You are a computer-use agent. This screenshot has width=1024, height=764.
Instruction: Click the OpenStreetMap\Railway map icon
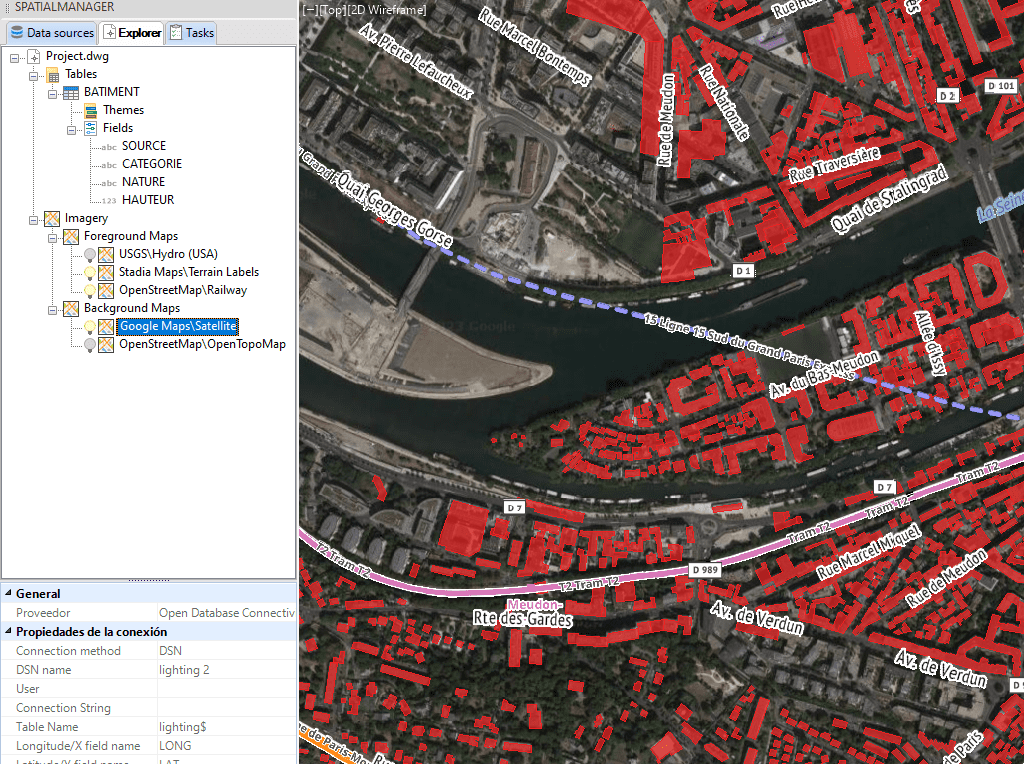pyautogui.click(x=106, y=291)
